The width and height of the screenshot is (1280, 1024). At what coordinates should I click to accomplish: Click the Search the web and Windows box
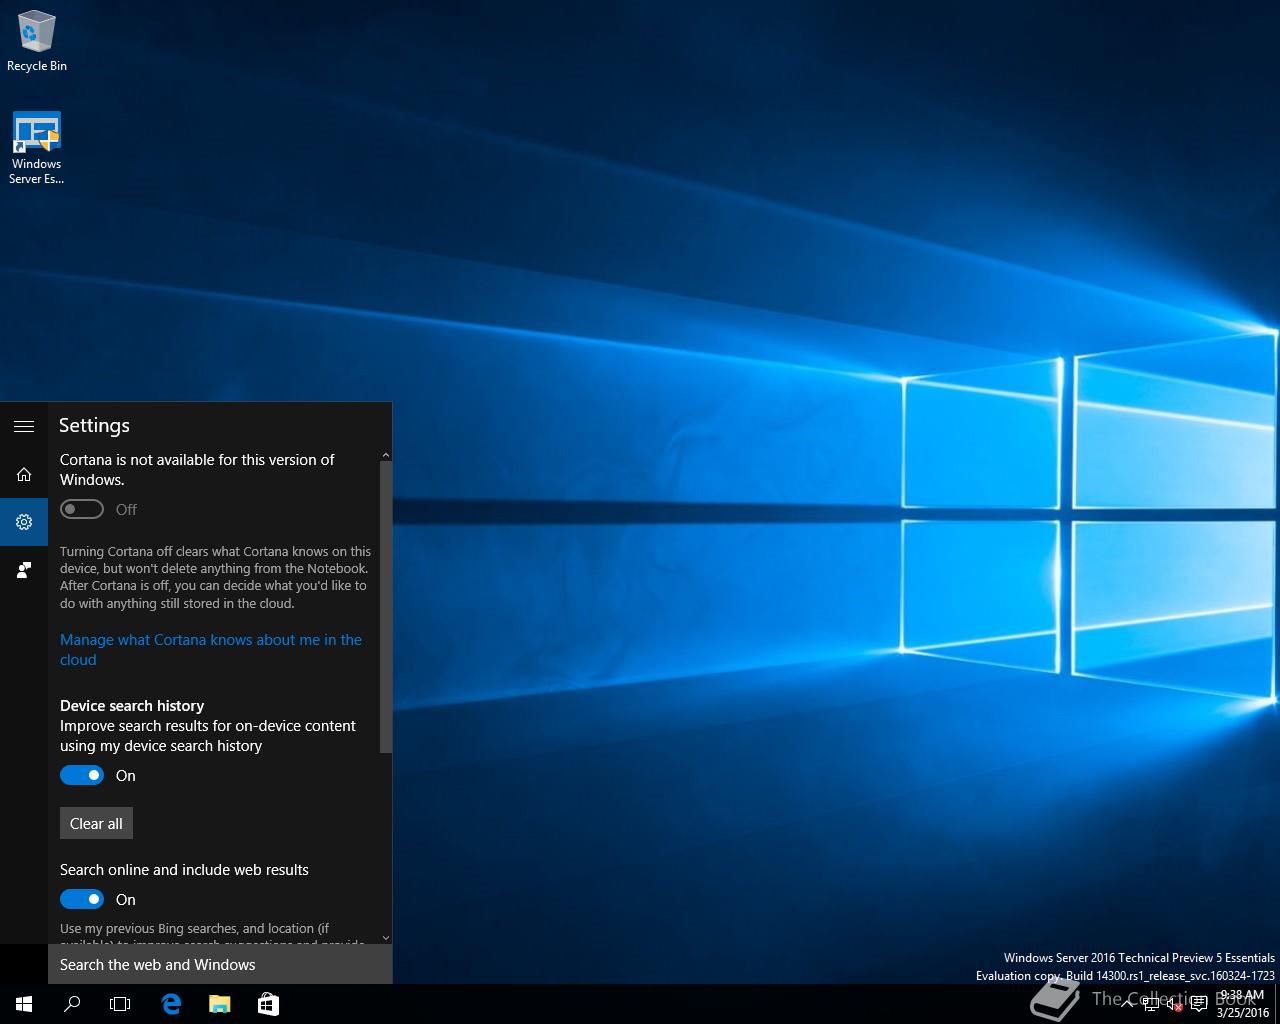220,964
